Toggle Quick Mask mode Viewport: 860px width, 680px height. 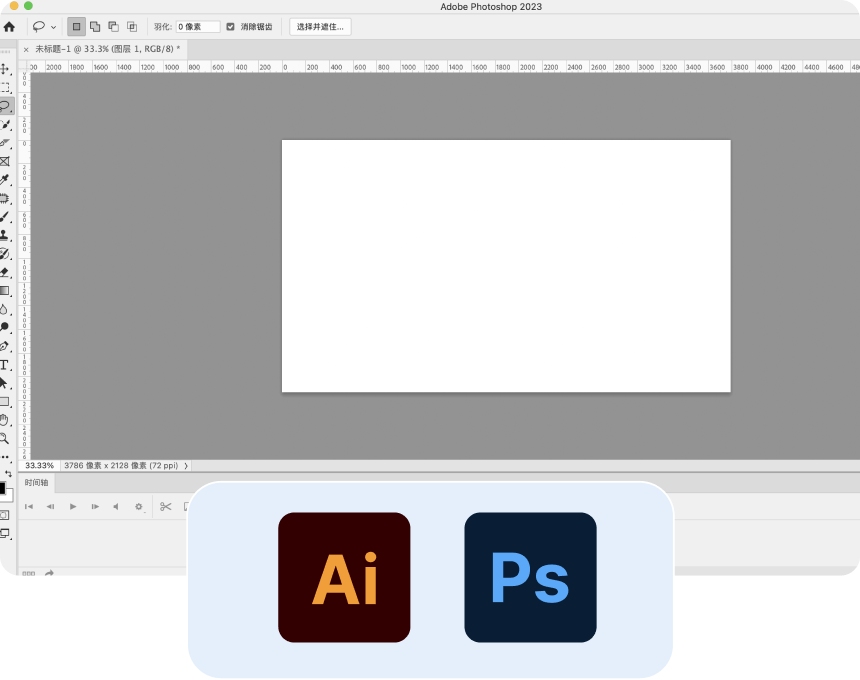tap(5, 515)
